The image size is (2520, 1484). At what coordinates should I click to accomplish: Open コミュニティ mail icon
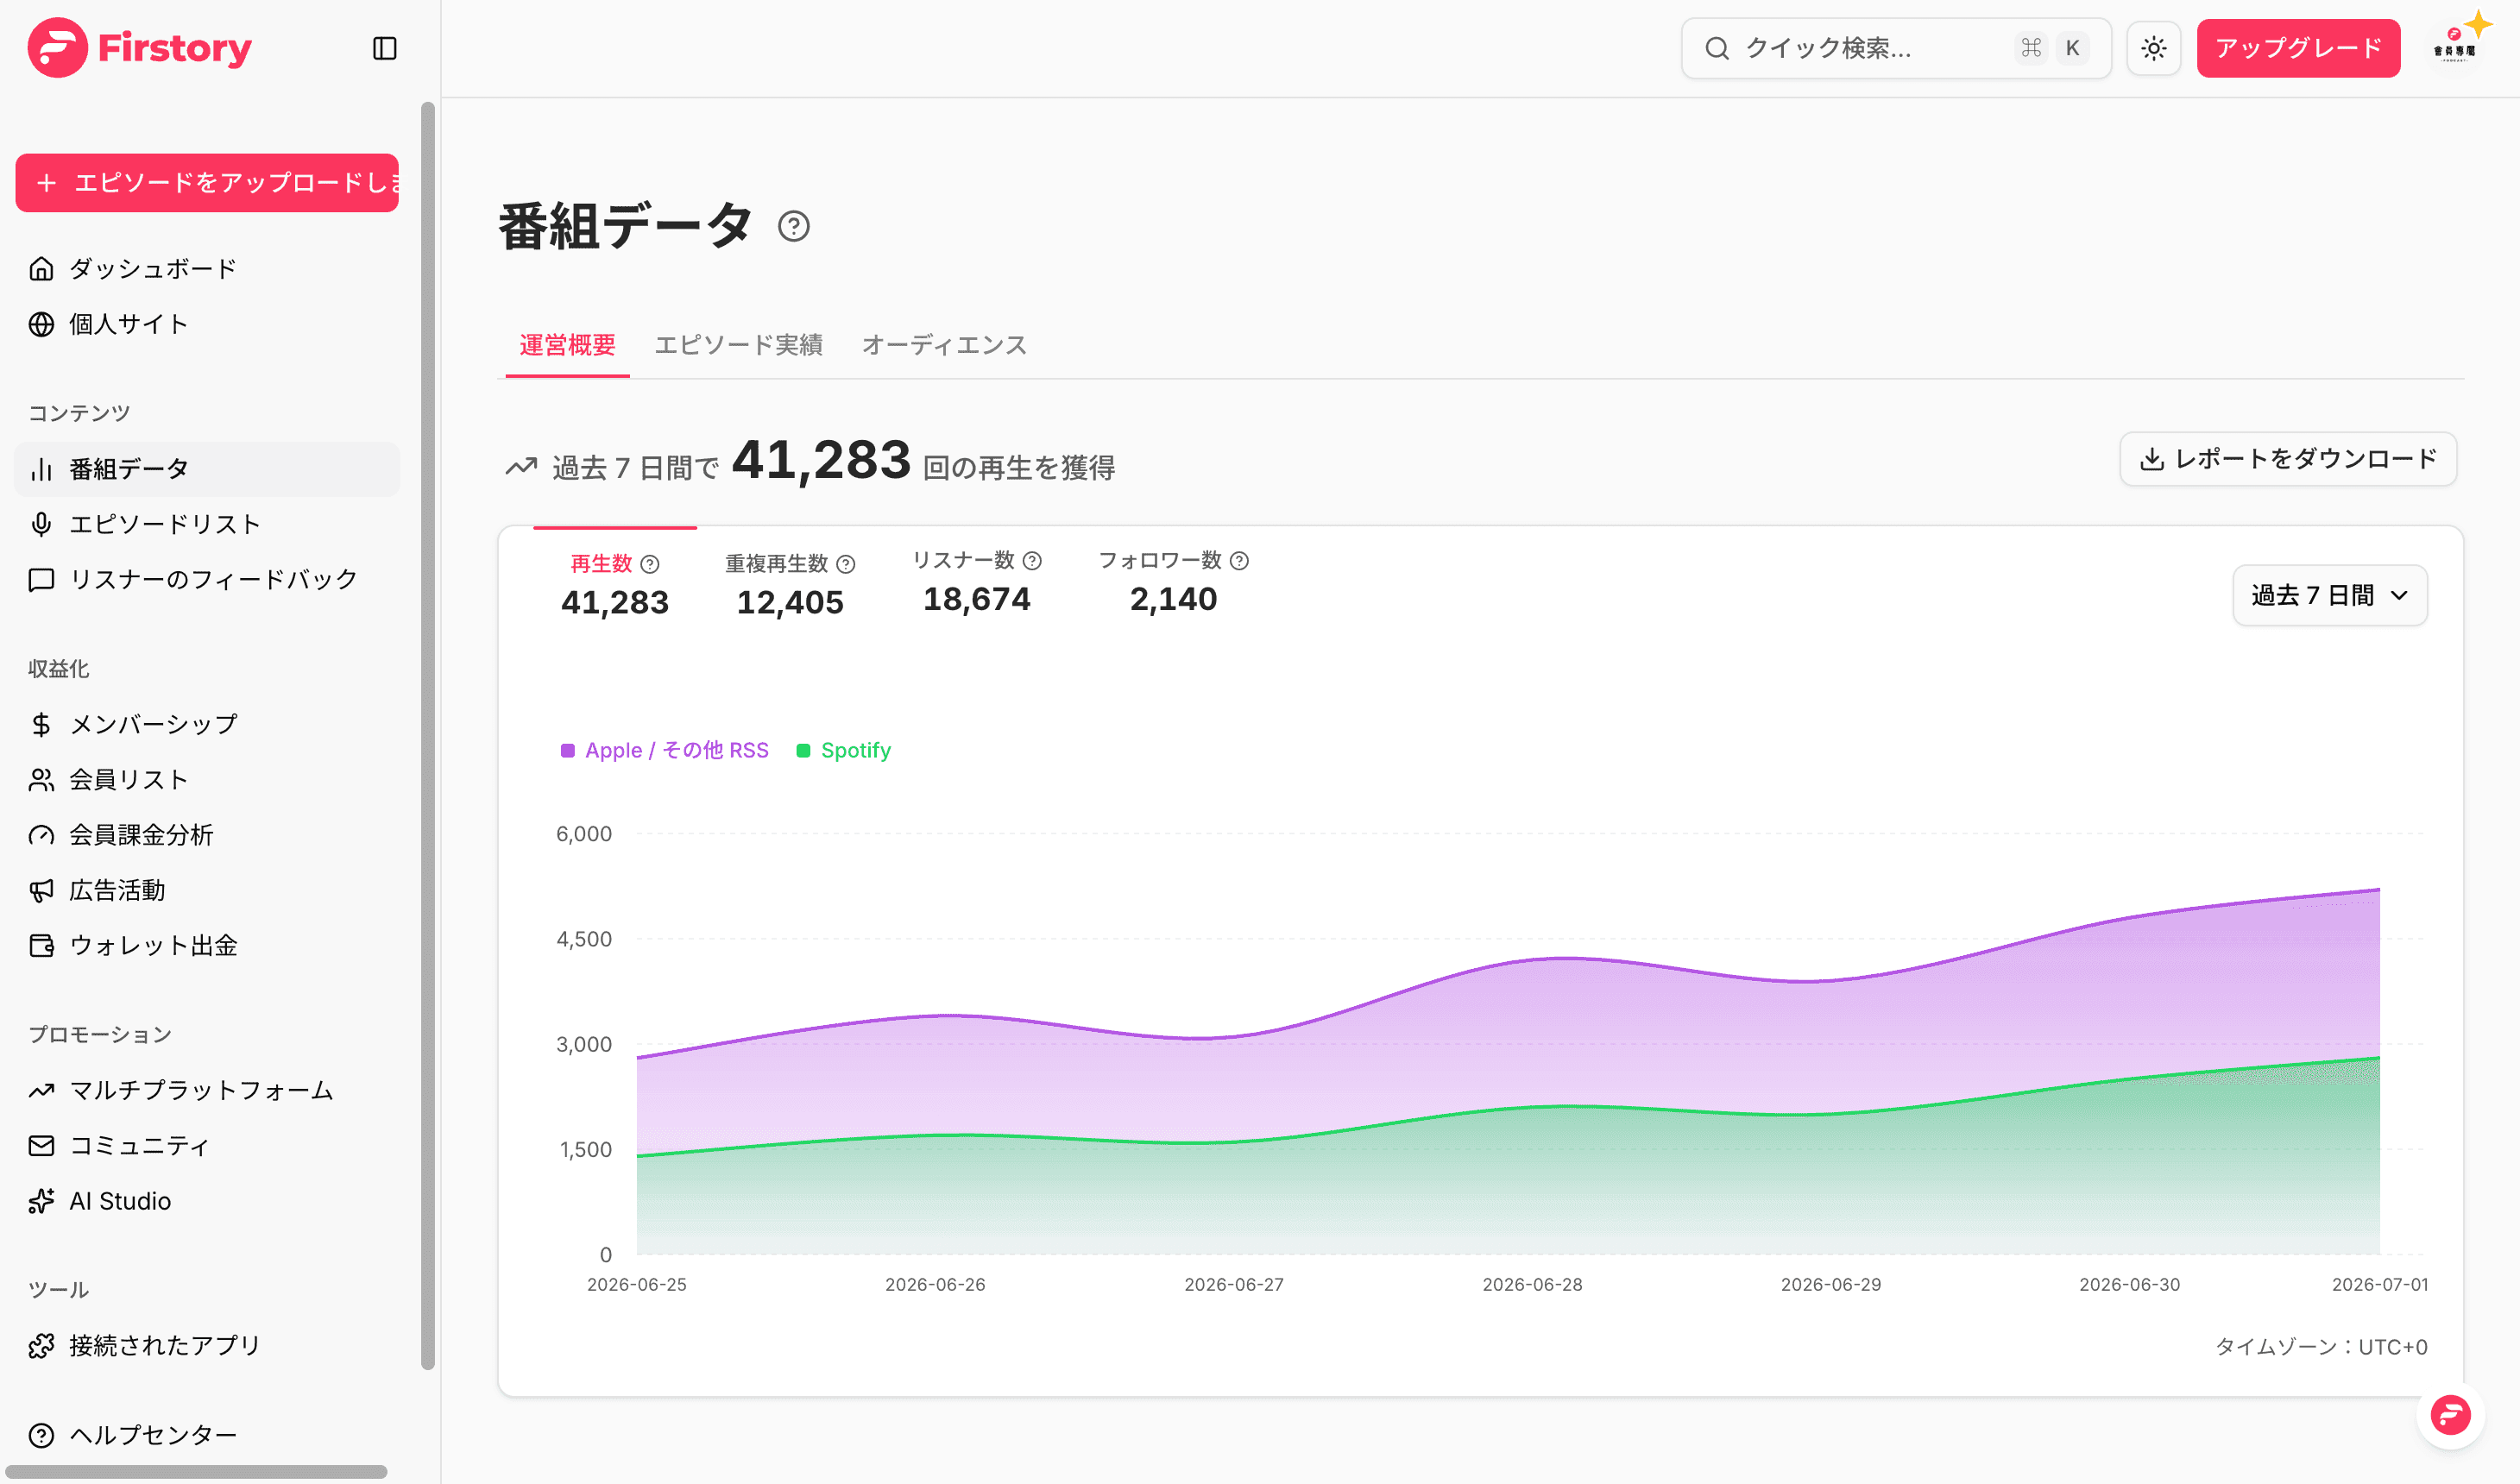41,1145
